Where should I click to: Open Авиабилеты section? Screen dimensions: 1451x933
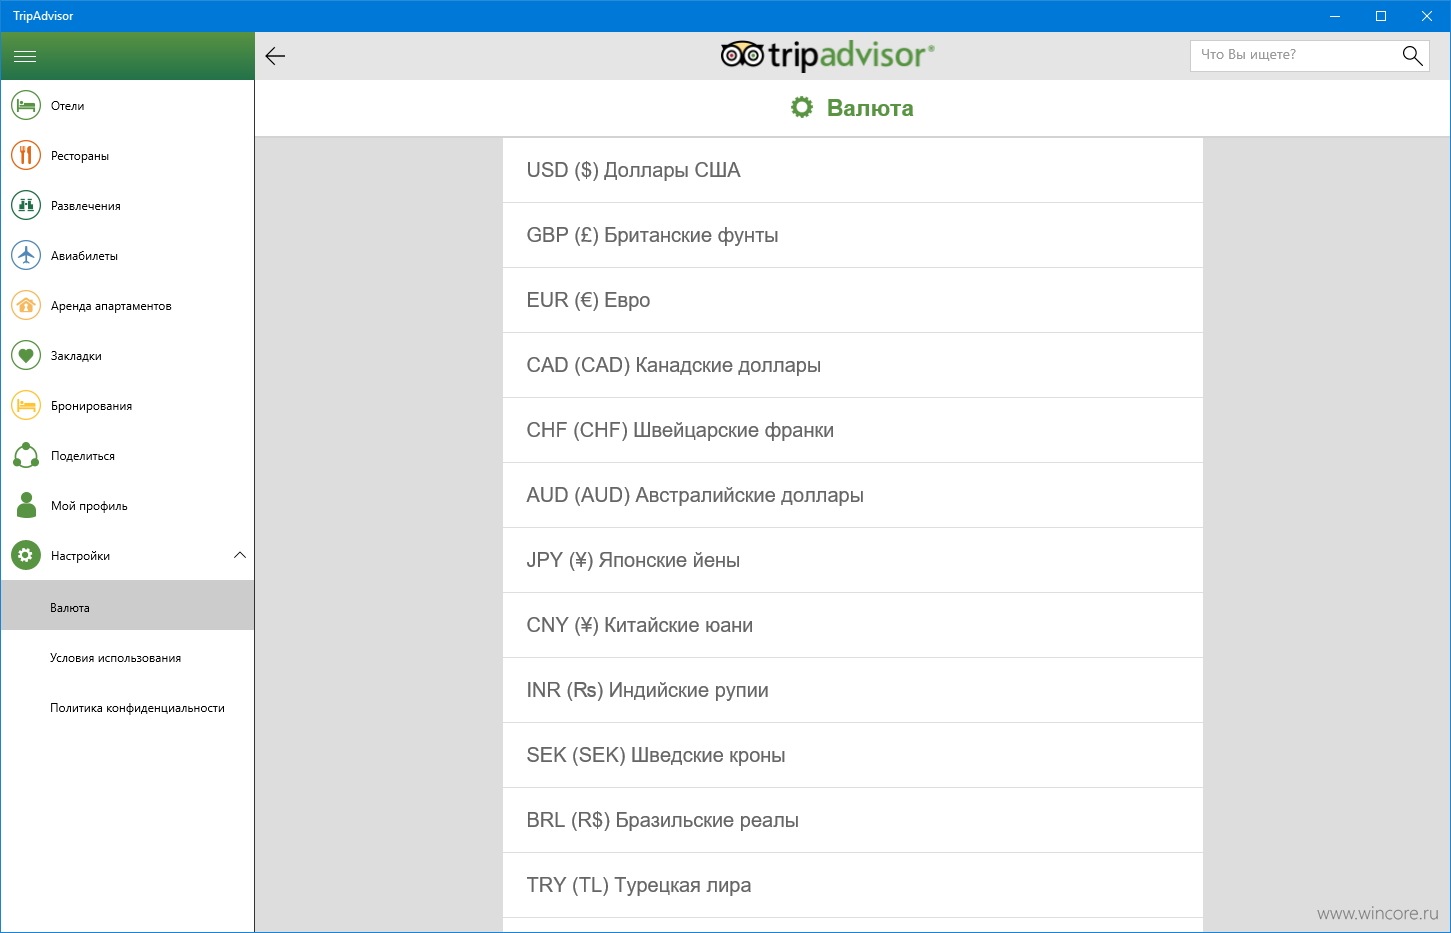pos(127,255)
